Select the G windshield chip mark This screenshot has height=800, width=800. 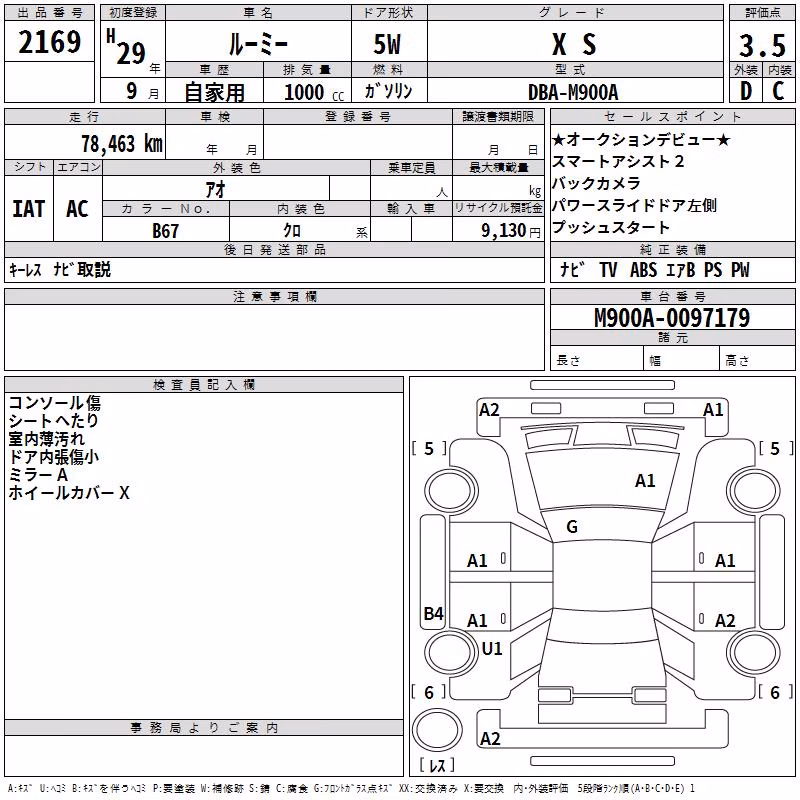pos(571,527)
